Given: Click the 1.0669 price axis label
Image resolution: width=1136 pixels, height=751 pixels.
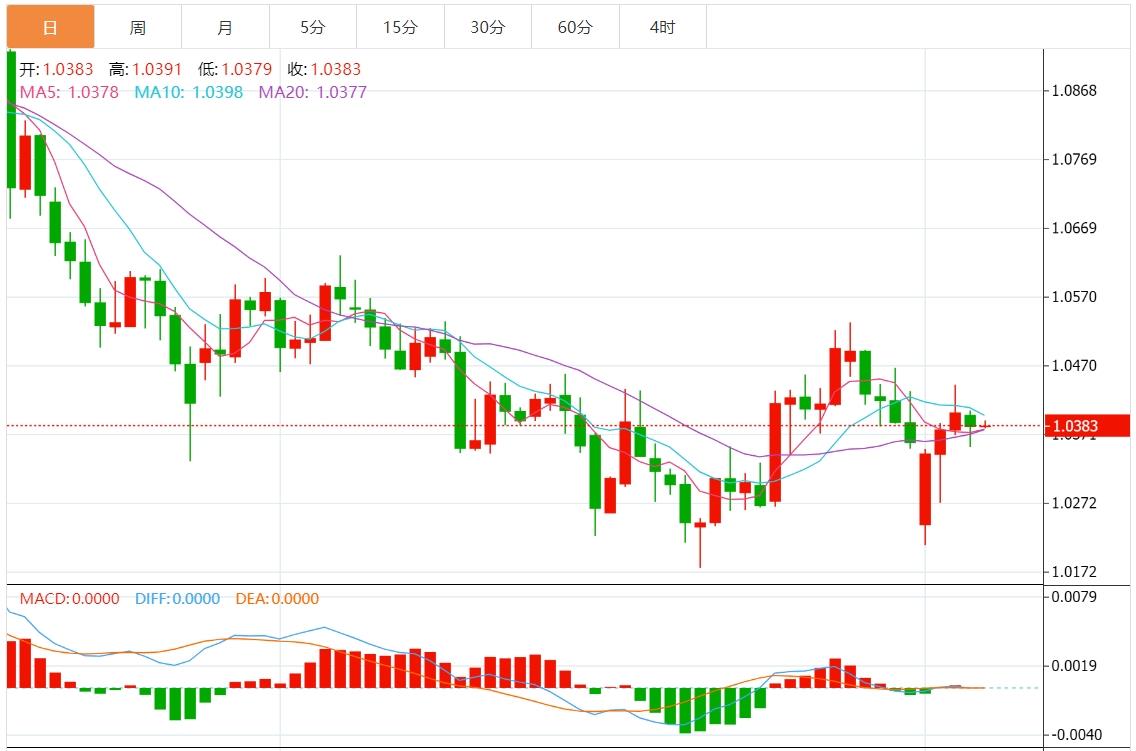Looking at the screenshot, I should tap(1074, 228).
